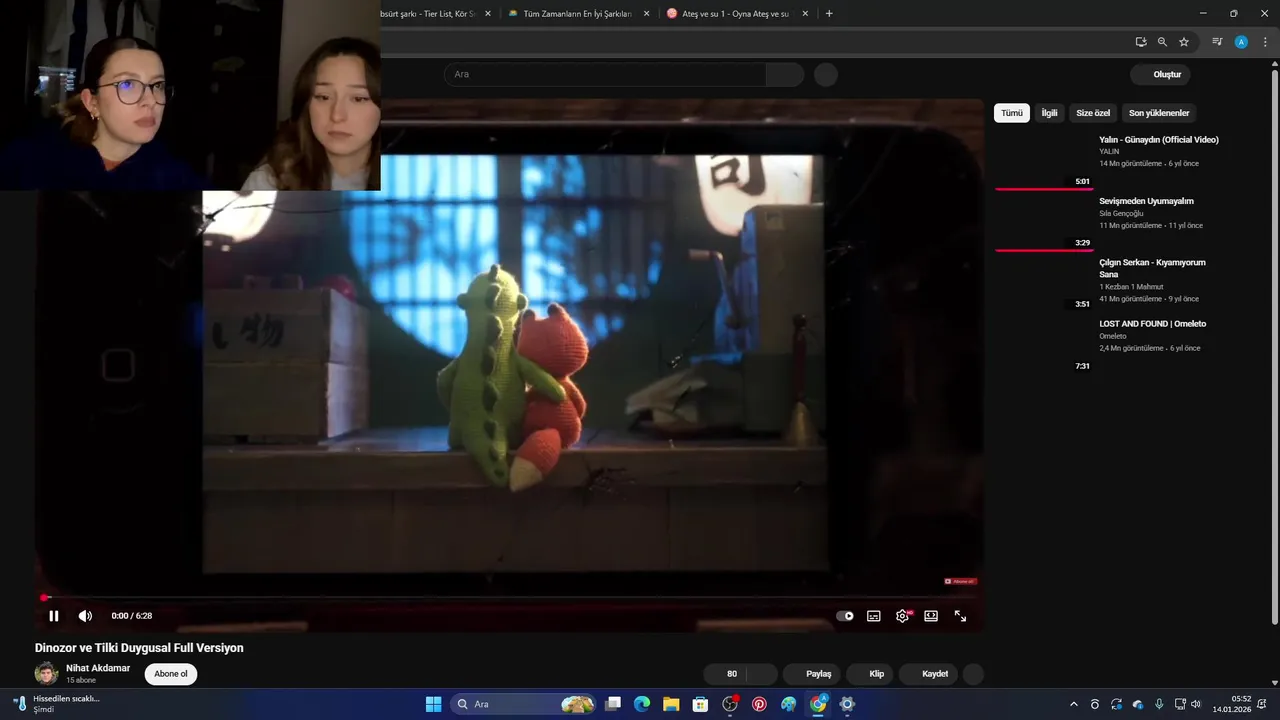Like the video showing 80 likes
This screenshot has height=720, width=1280.
[725, 674]
